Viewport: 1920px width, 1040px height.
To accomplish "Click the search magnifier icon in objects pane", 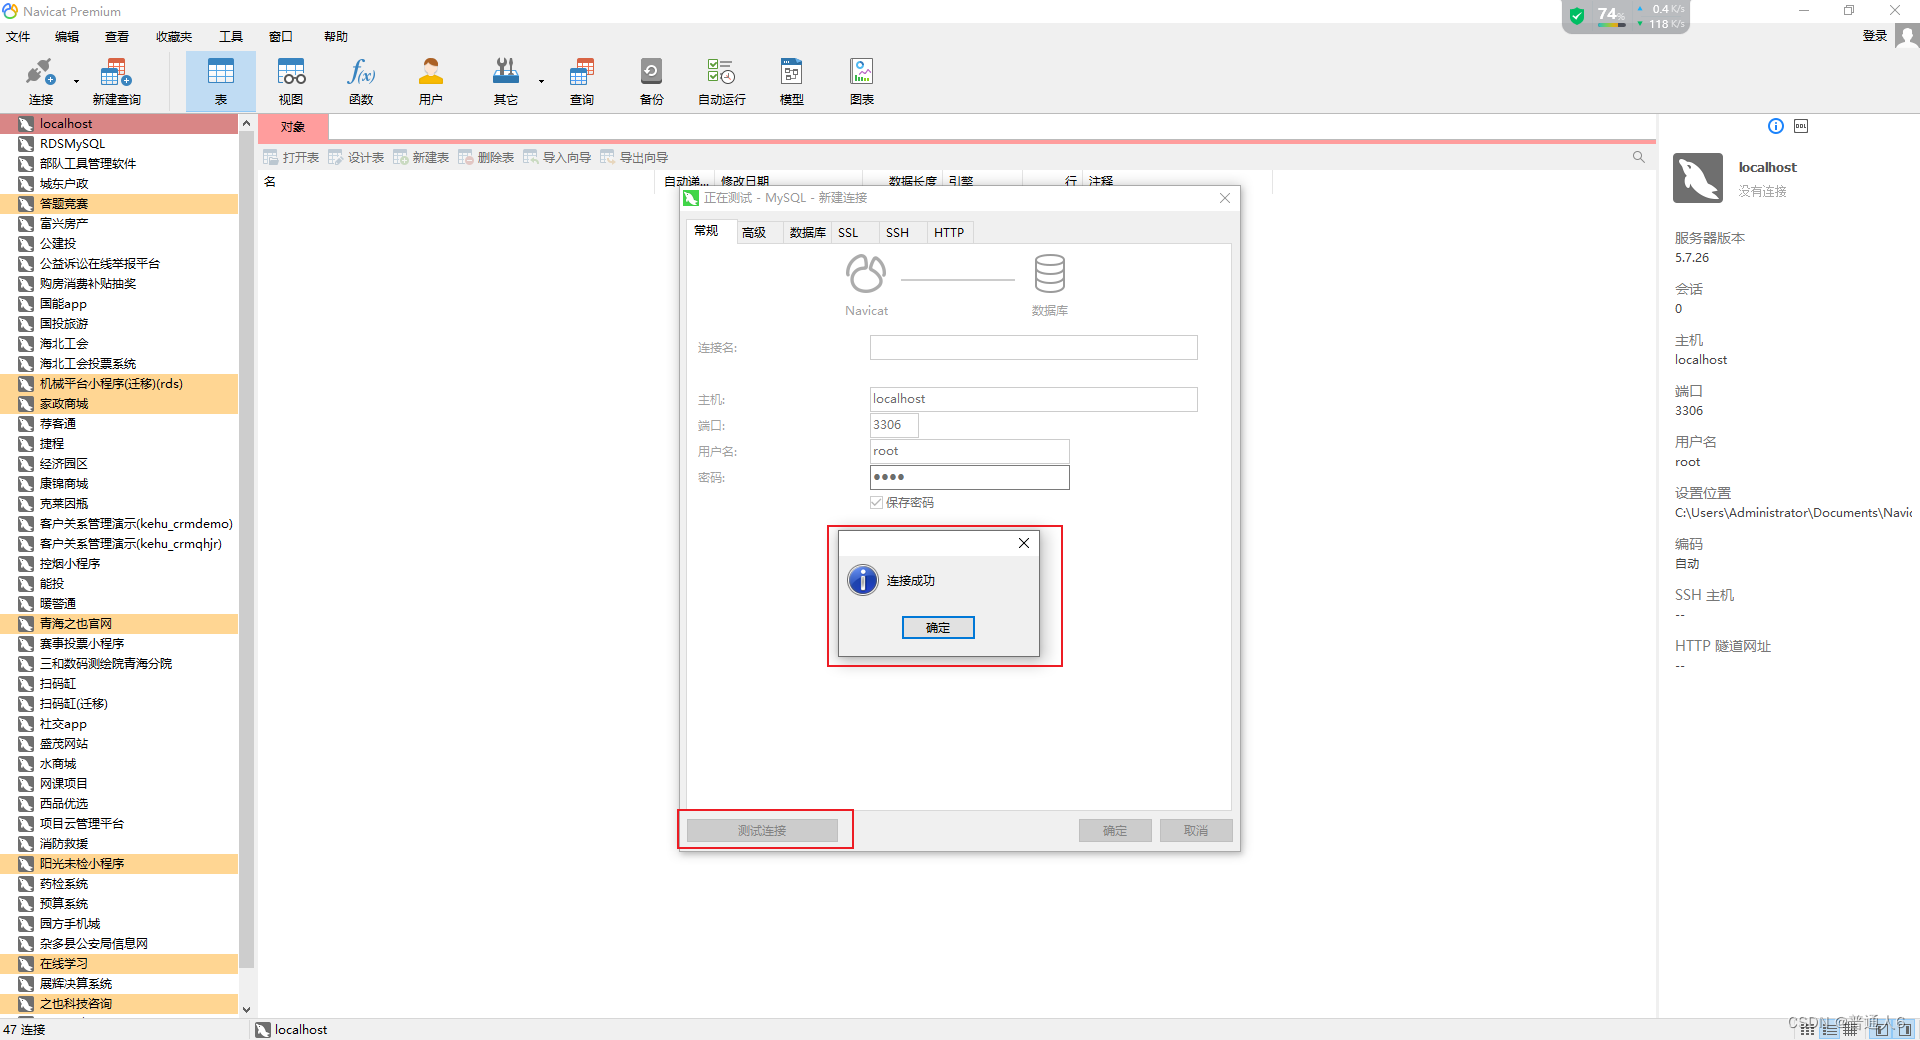I will pyautogui.click(x=1638, y=157).
